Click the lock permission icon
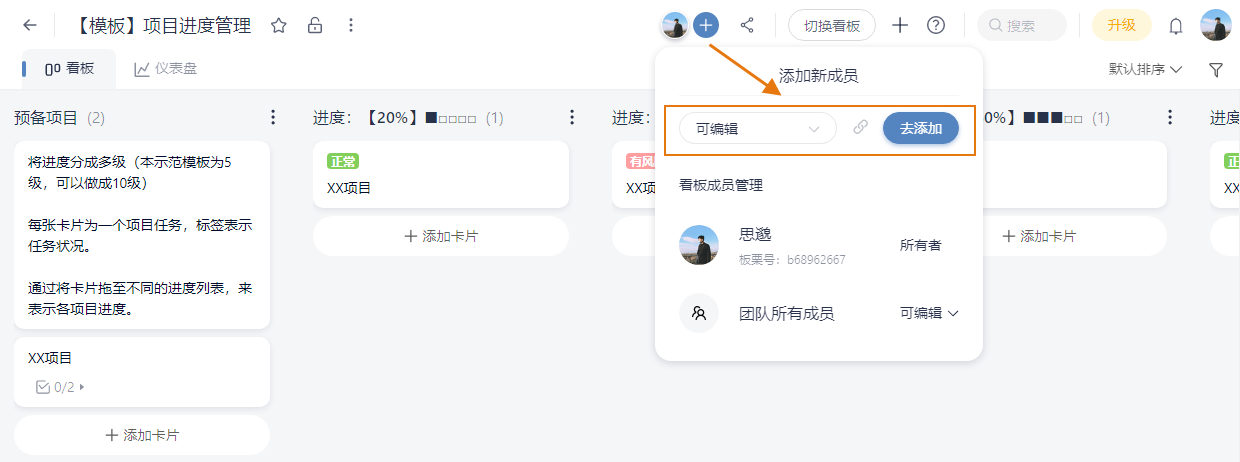 click(315, 25)
